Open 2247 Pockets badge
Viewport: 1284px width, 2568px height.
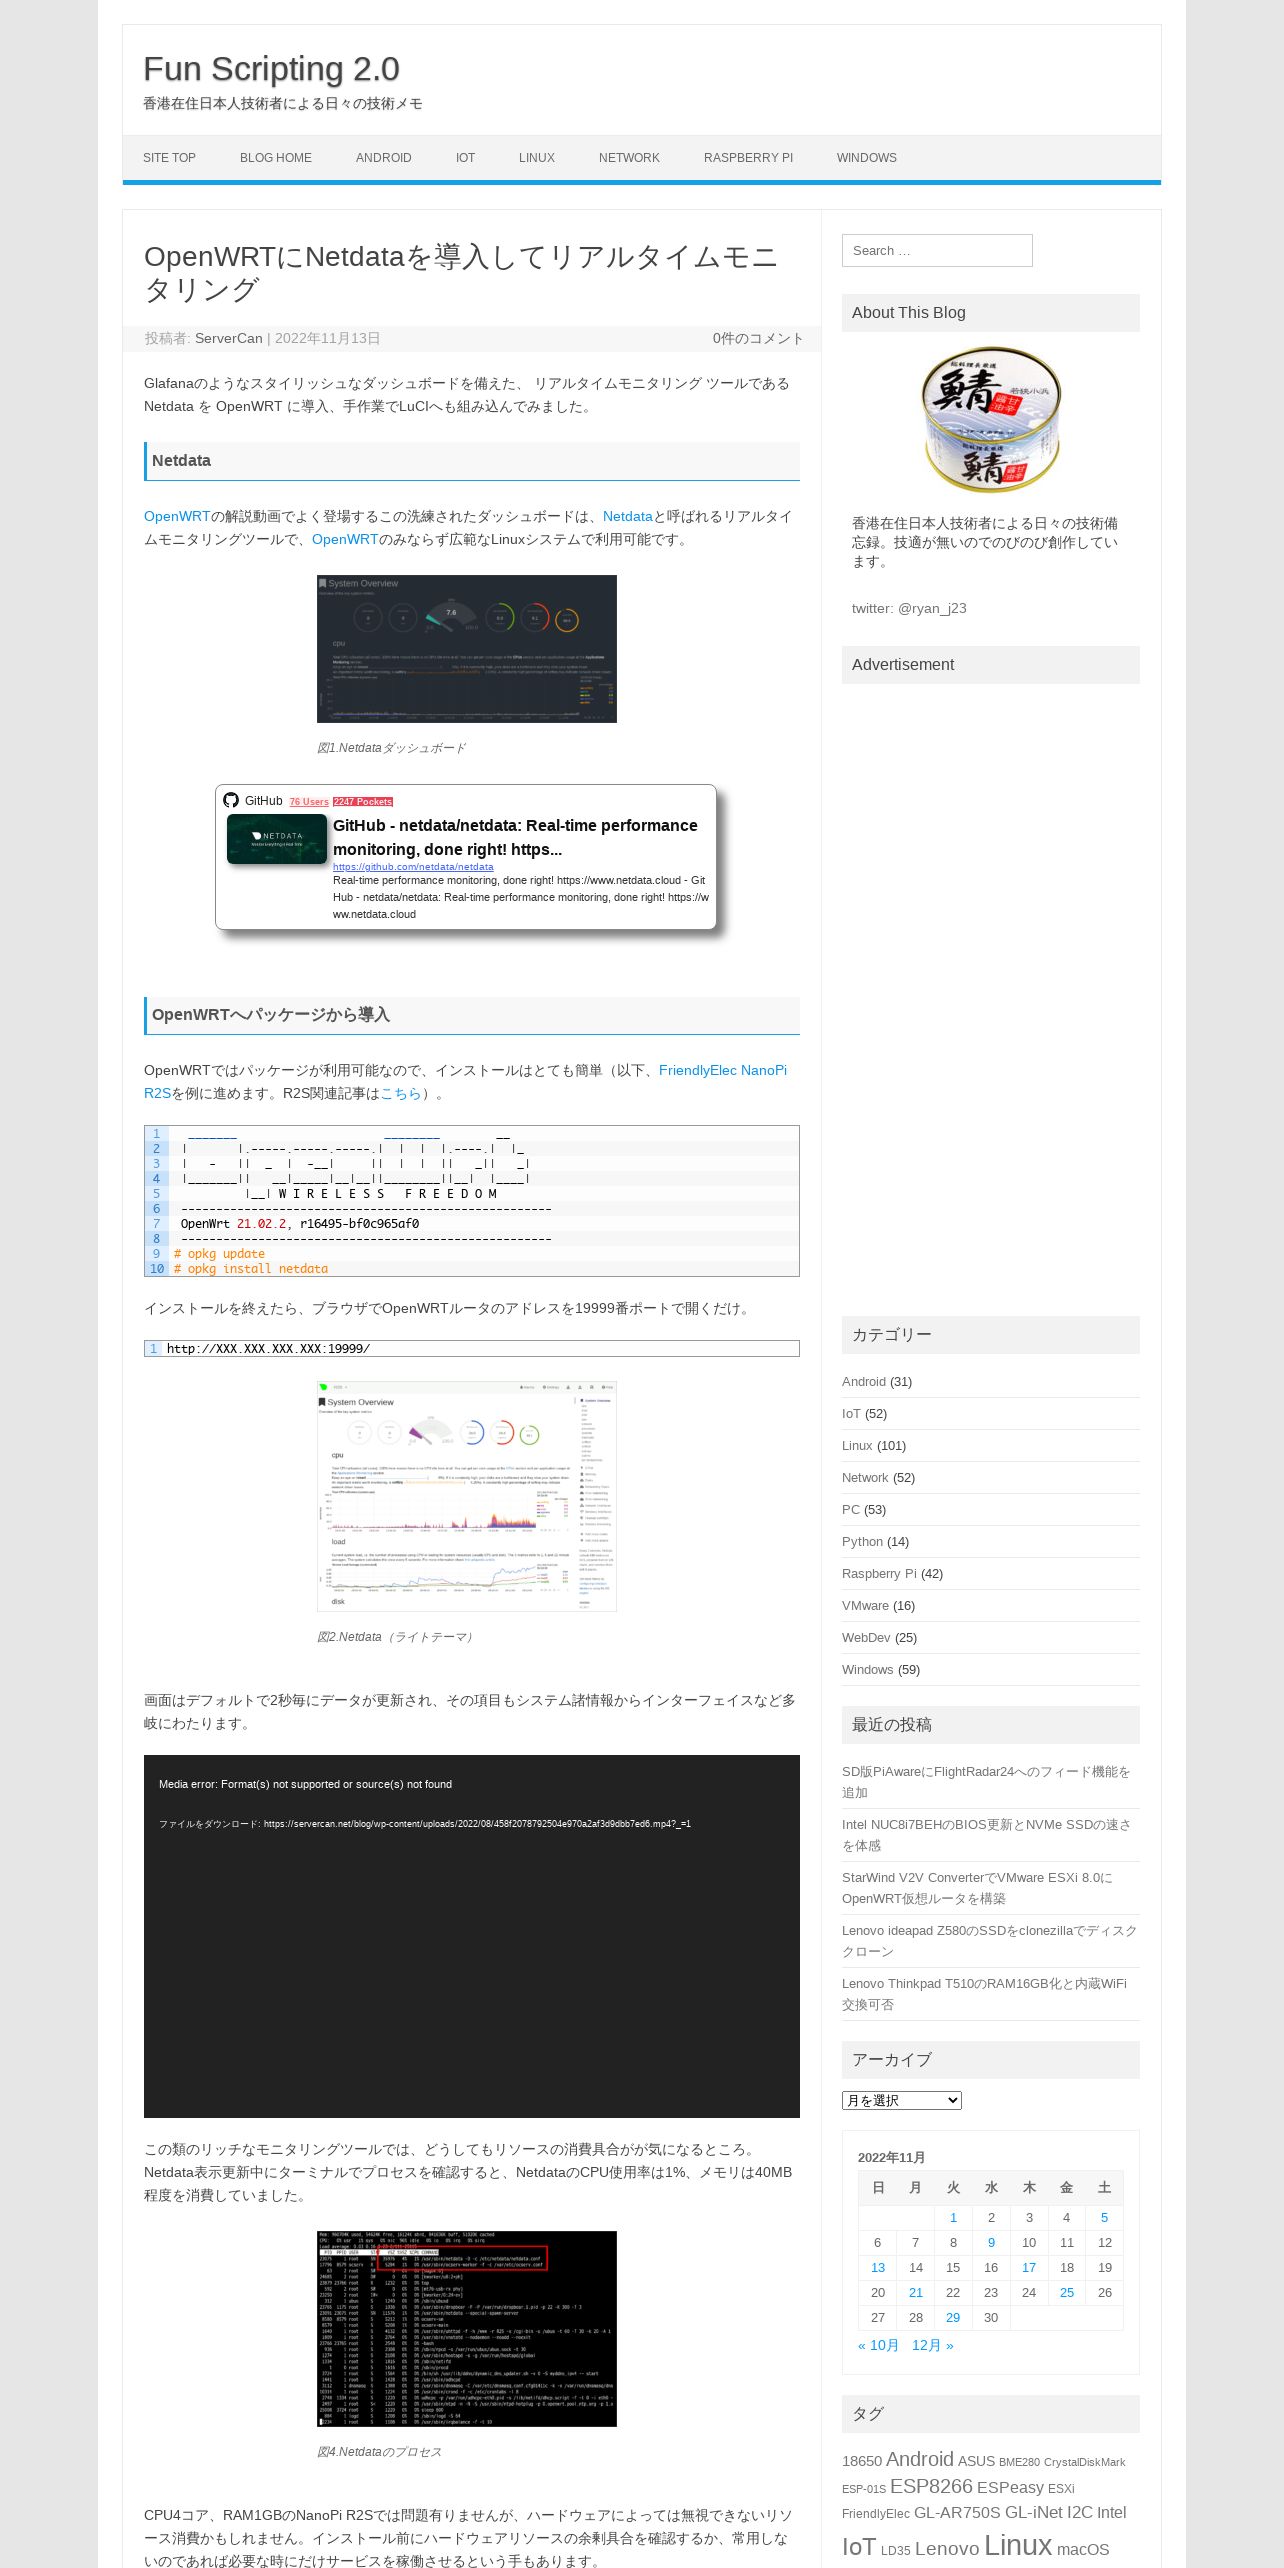coord(363,802)
